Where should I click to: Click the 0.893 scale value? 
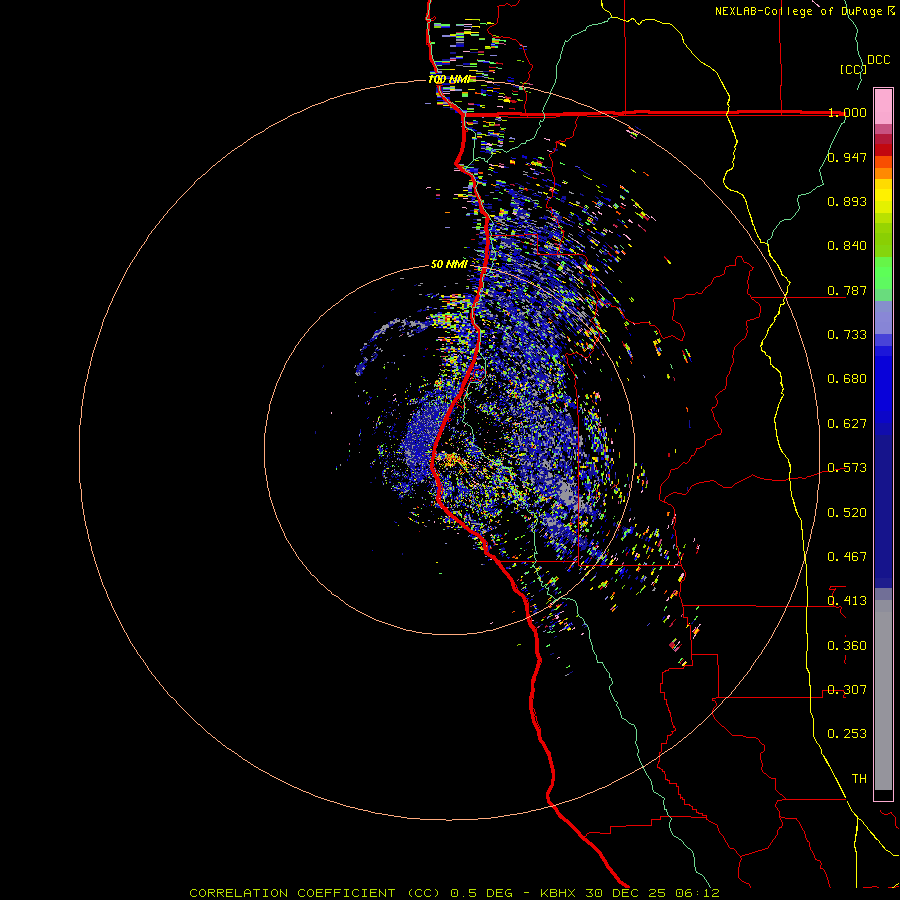(847, 201)
